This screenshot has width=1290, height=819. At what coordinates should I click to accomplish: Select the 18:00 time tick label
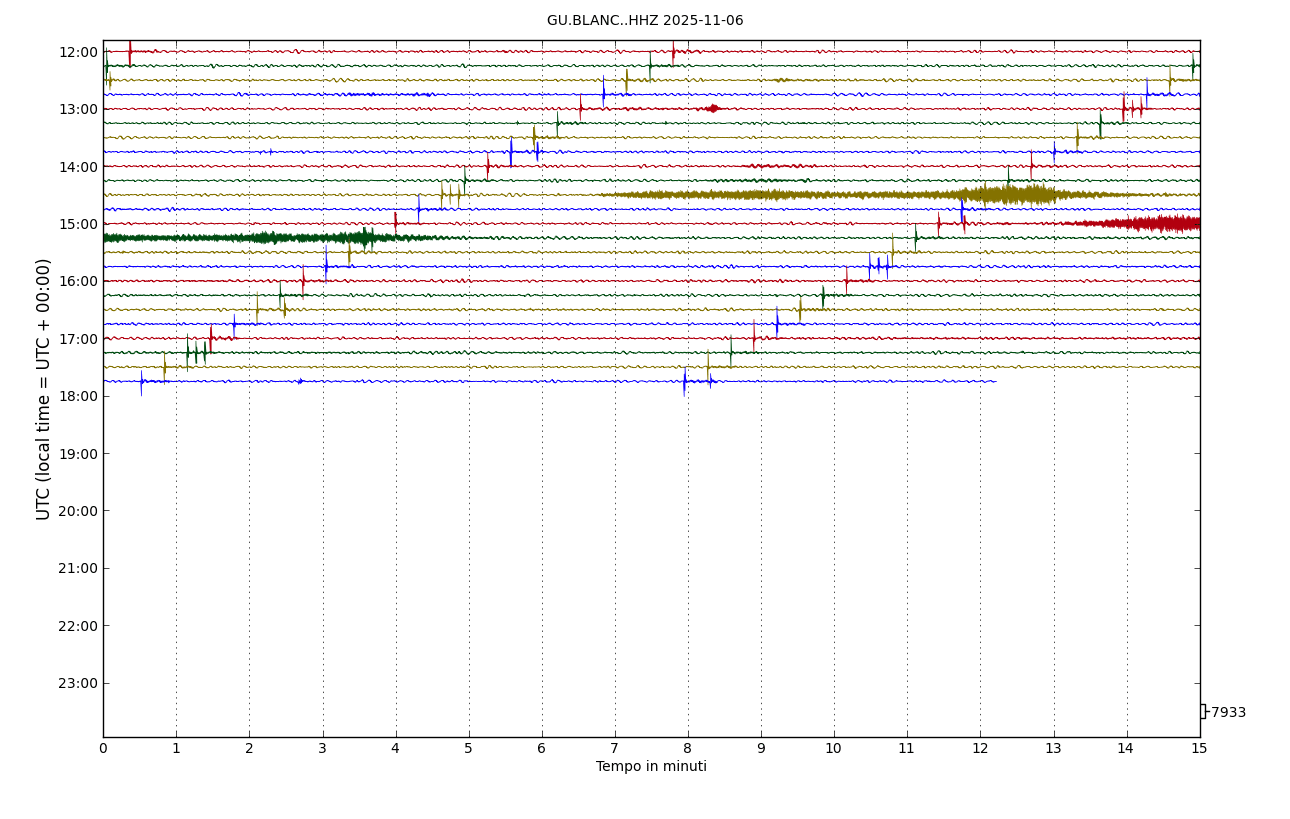click(78, 396)
